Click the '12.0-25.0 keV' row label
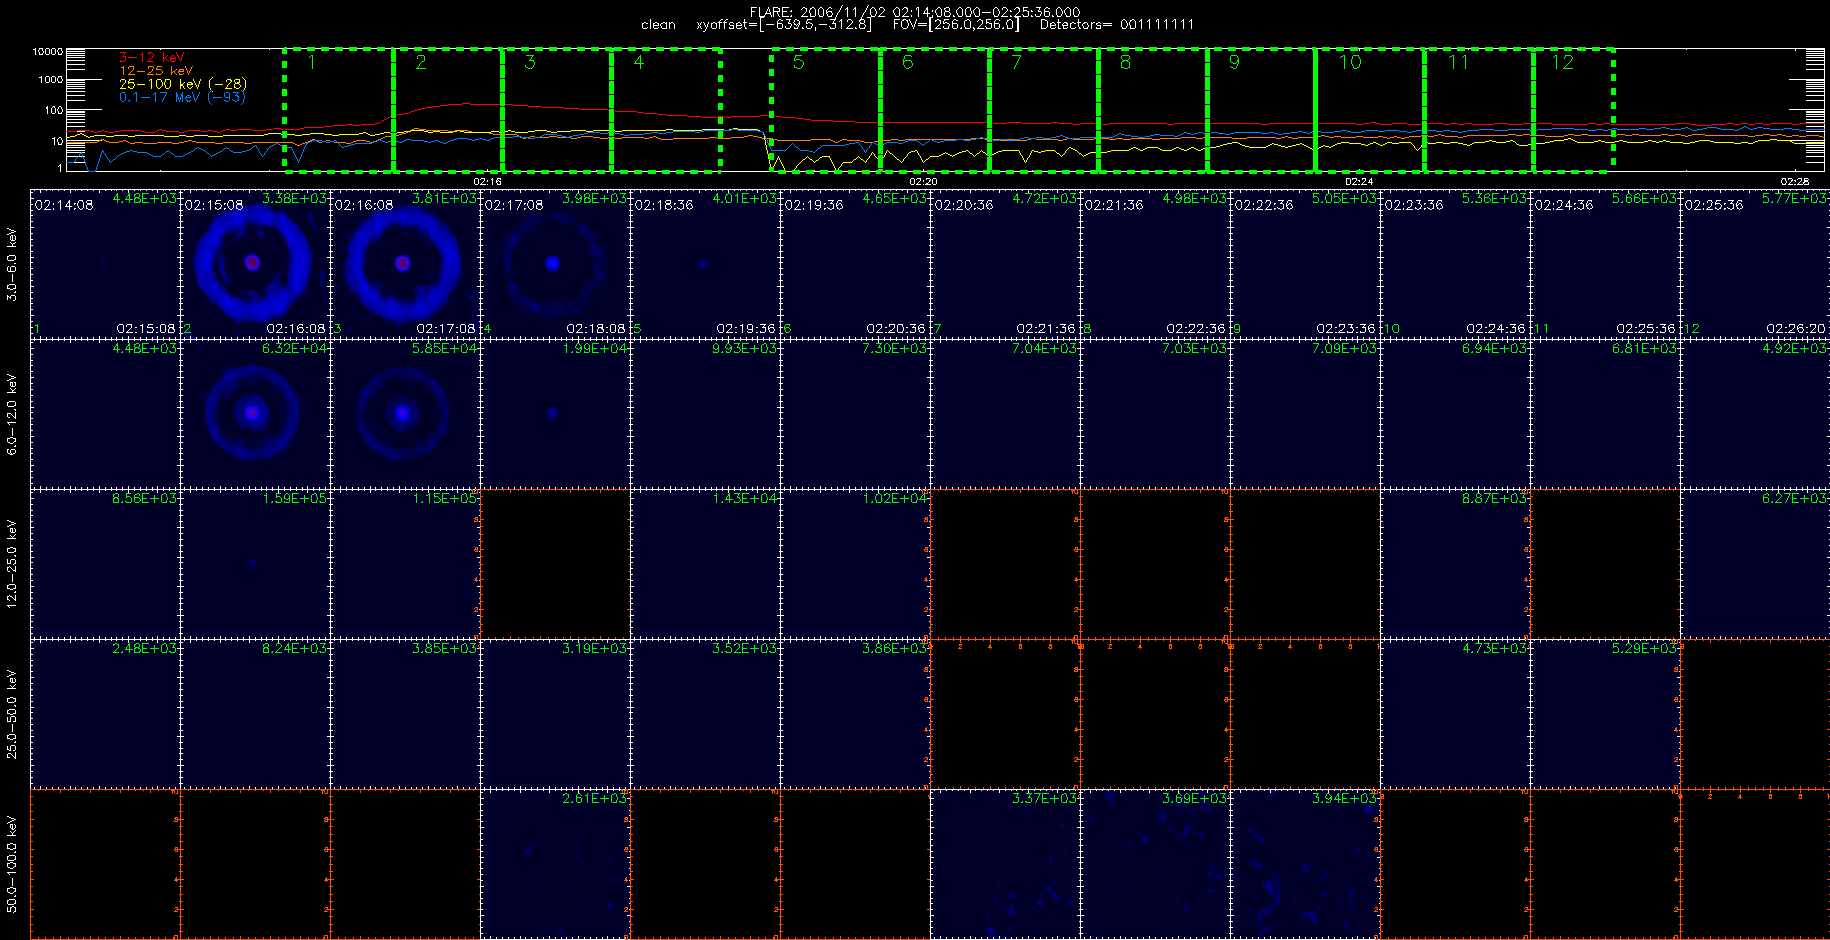The width and height of the screenshot is (1830, 940). pos(12,564)
